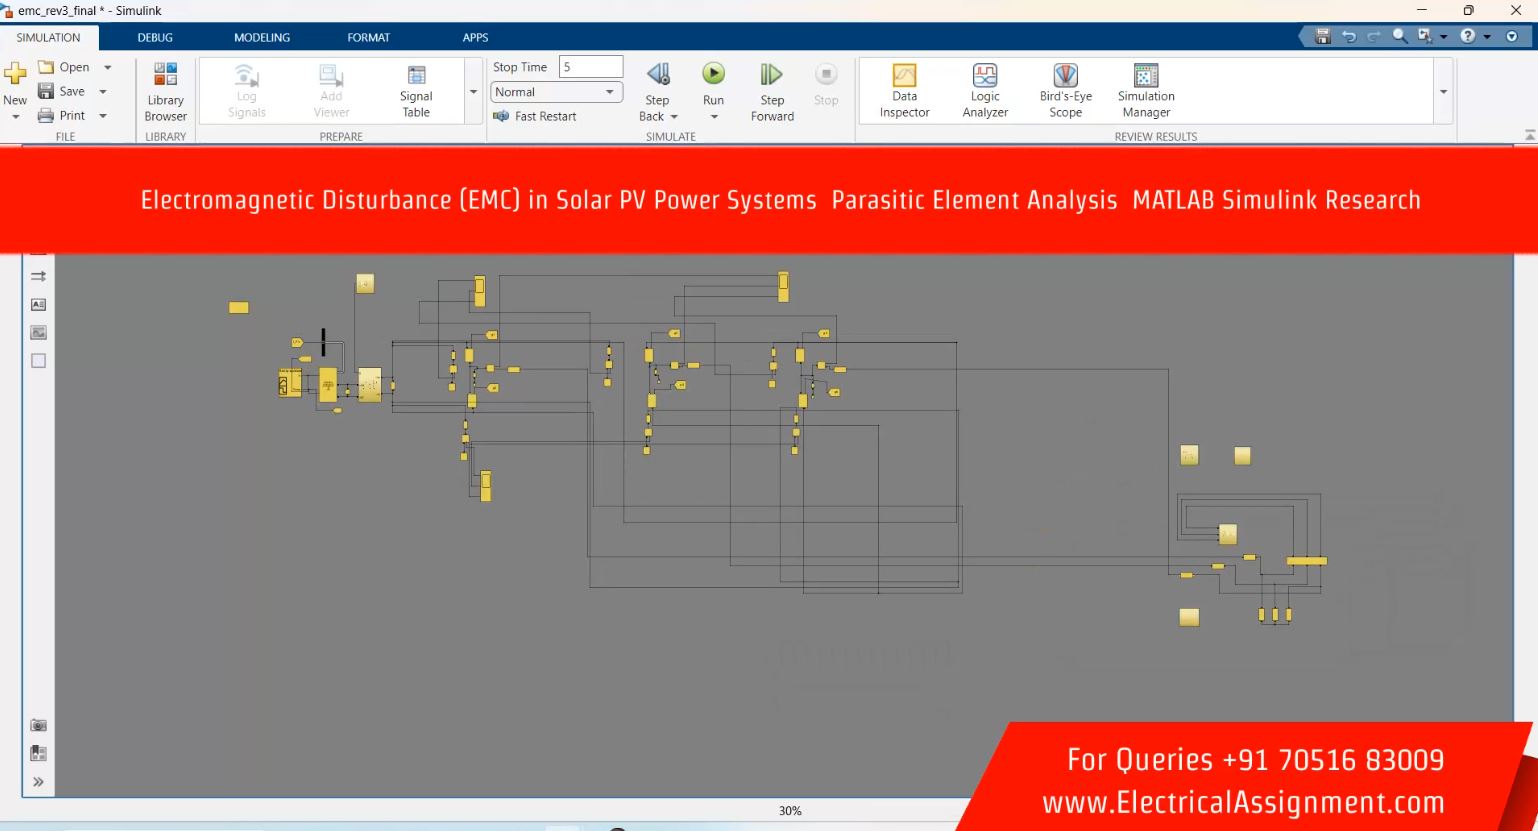
Task: Open Bird's-Eye Scope
Action: [1065, 90]
